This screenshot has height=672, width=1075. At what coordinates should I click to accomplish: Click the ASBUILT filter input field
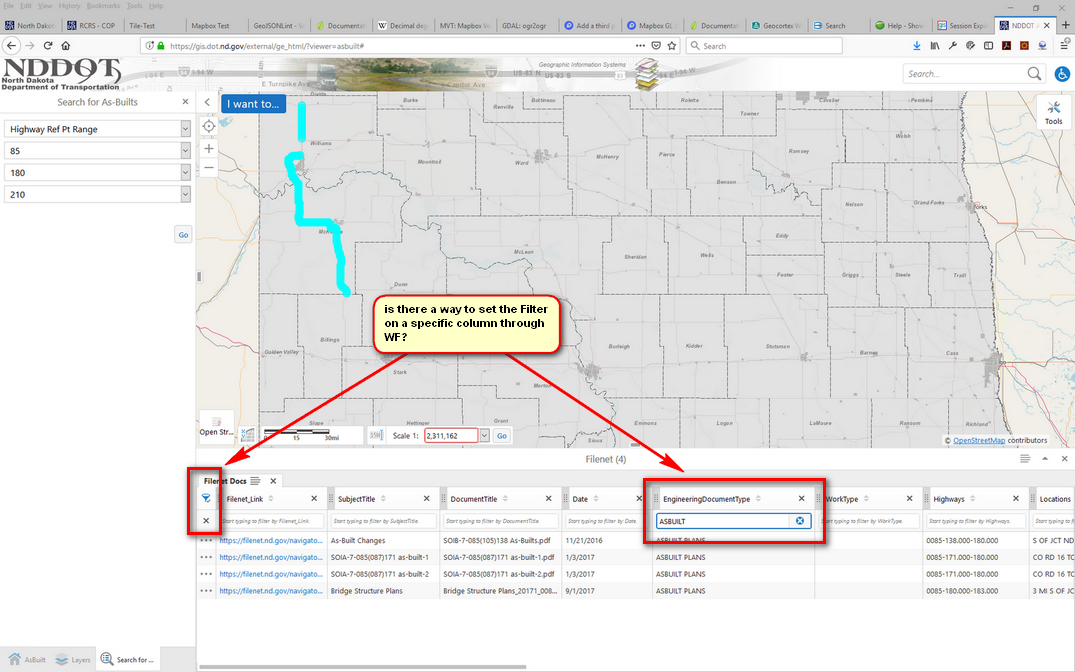[723, 521]
